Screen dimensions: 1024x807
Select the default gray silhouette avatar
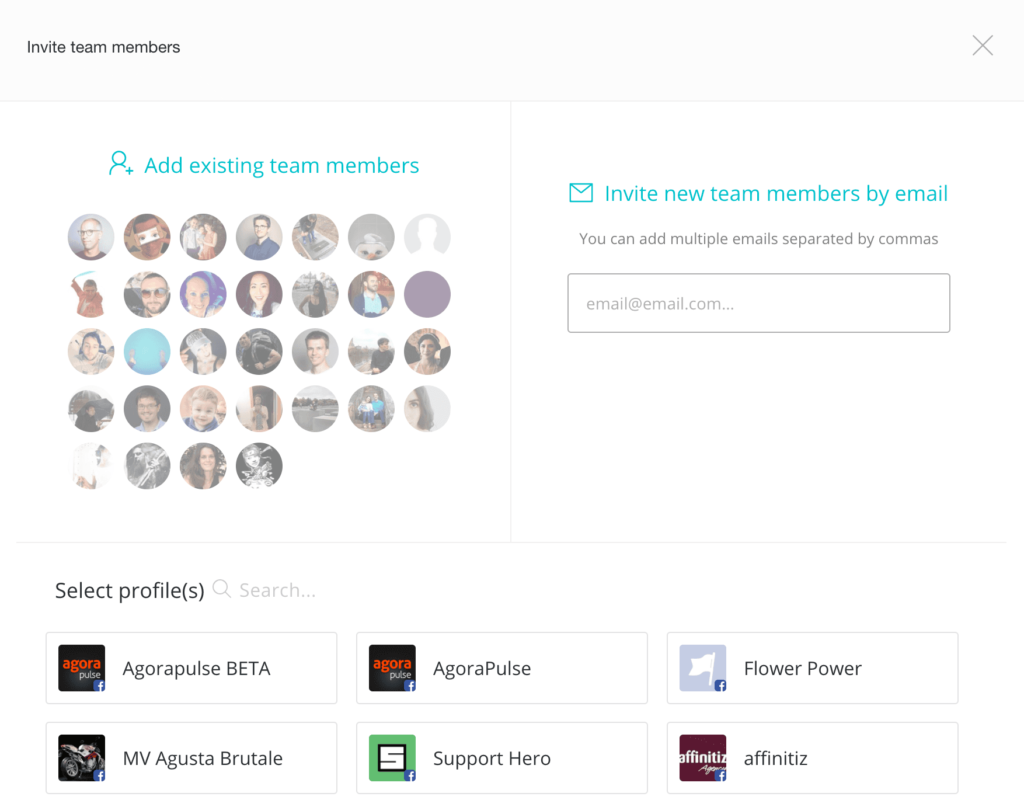[x=427, y=237]
